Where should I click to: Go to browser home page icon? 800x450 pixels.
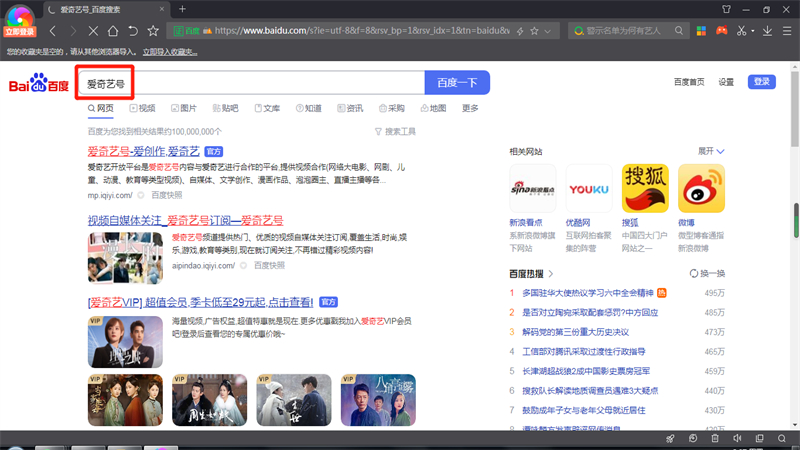[x=113, y=31]
